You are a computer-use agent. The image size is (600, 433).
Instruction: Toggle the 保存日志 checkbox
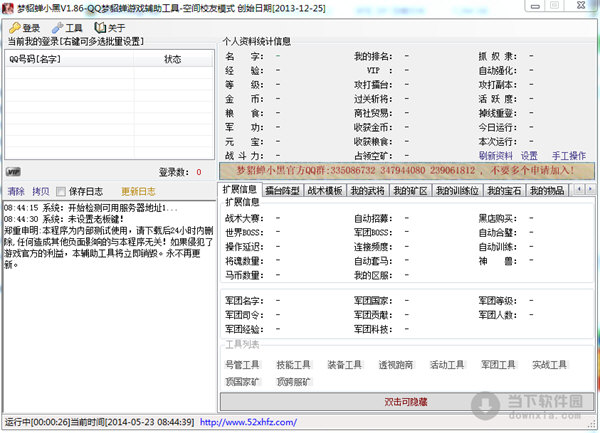click(61, 191)
